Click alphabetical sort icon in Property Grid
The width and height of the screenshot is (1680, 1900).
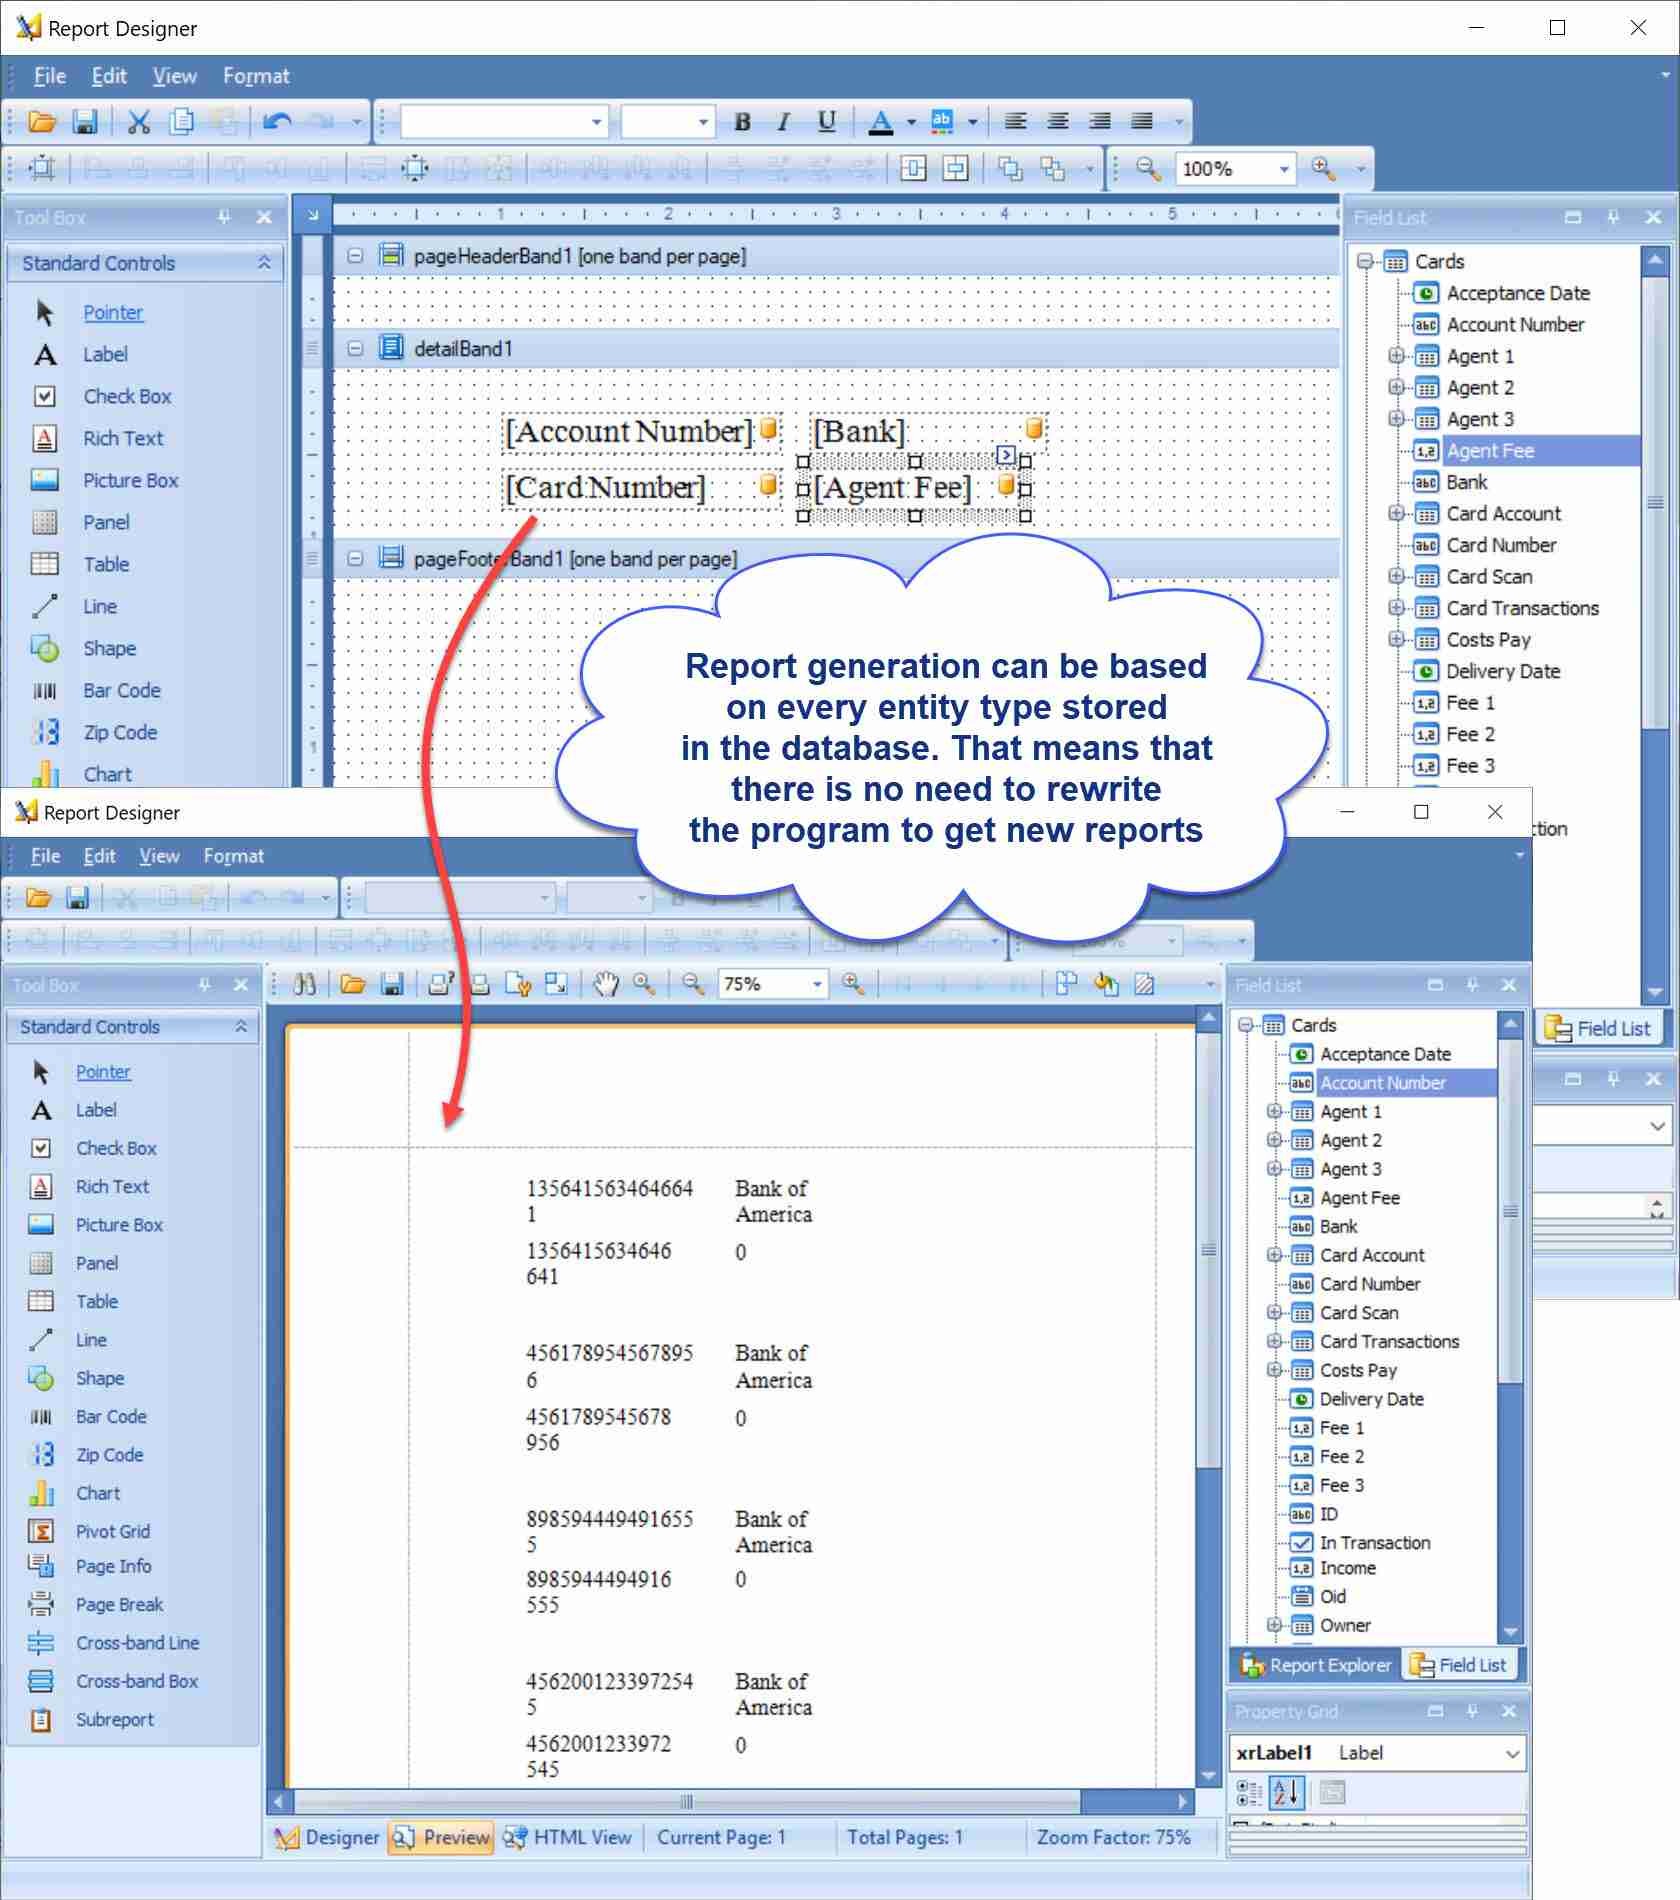pyautogui.click(x=1286, y=1792)
